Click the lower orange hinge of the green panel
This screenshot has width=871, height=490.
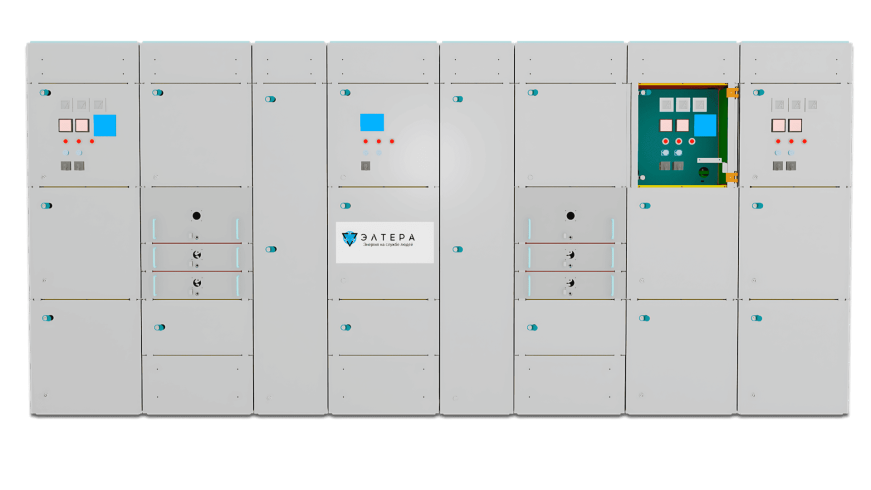732,177
